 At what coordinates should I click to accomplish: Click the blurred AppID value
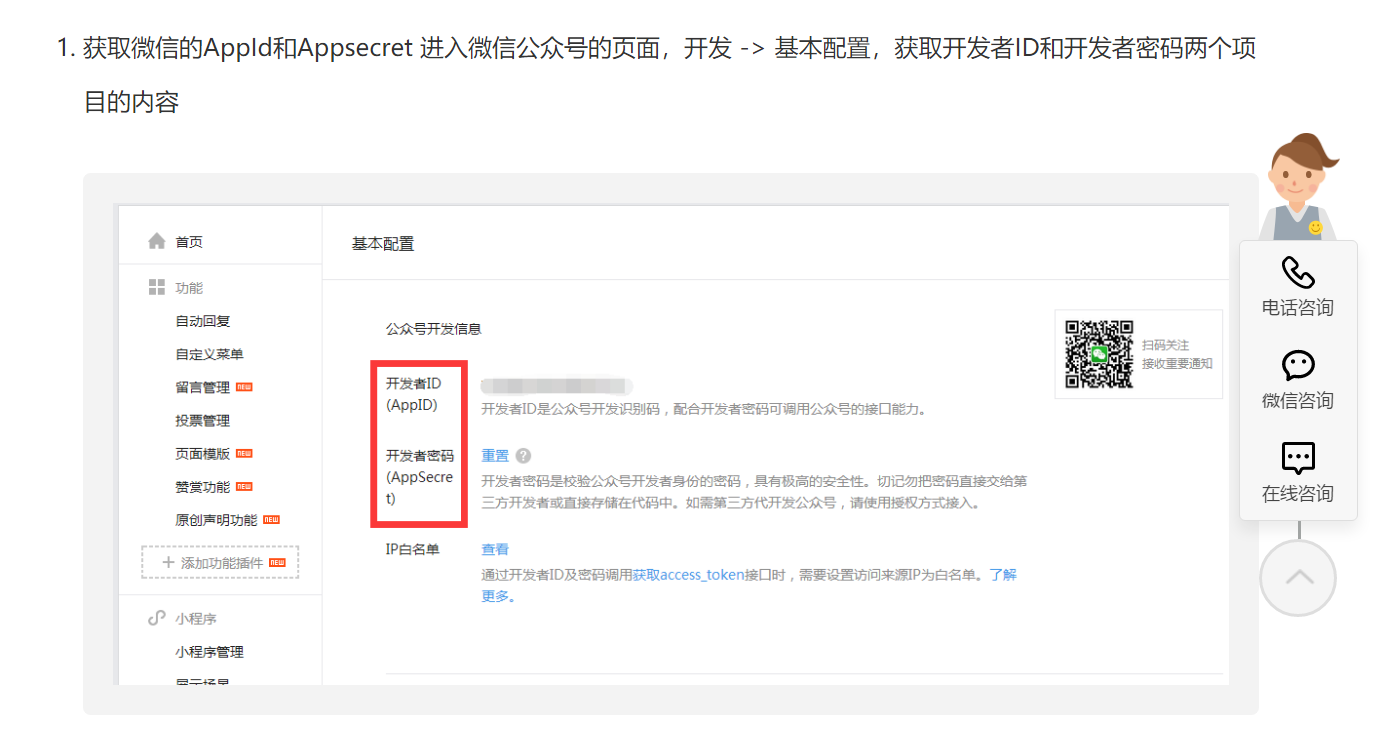click(555, 386)
